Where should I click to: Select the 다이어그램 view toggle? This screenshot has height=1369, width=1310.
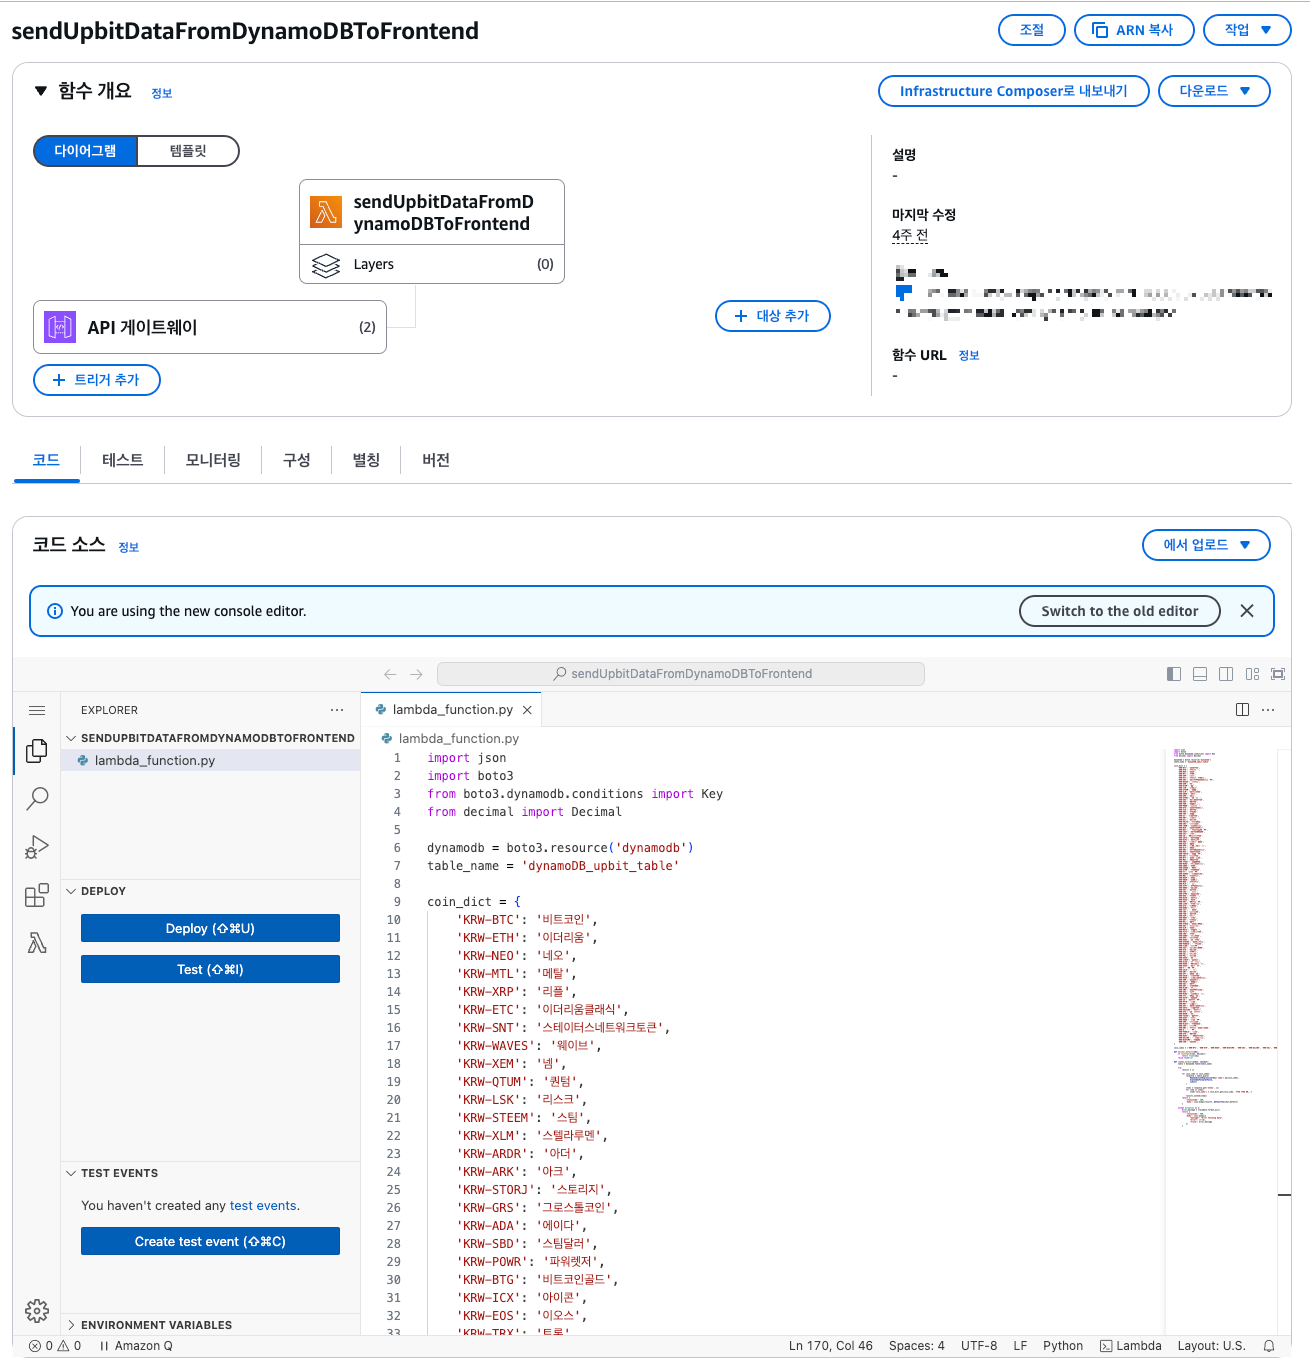[x=85, y=151]
